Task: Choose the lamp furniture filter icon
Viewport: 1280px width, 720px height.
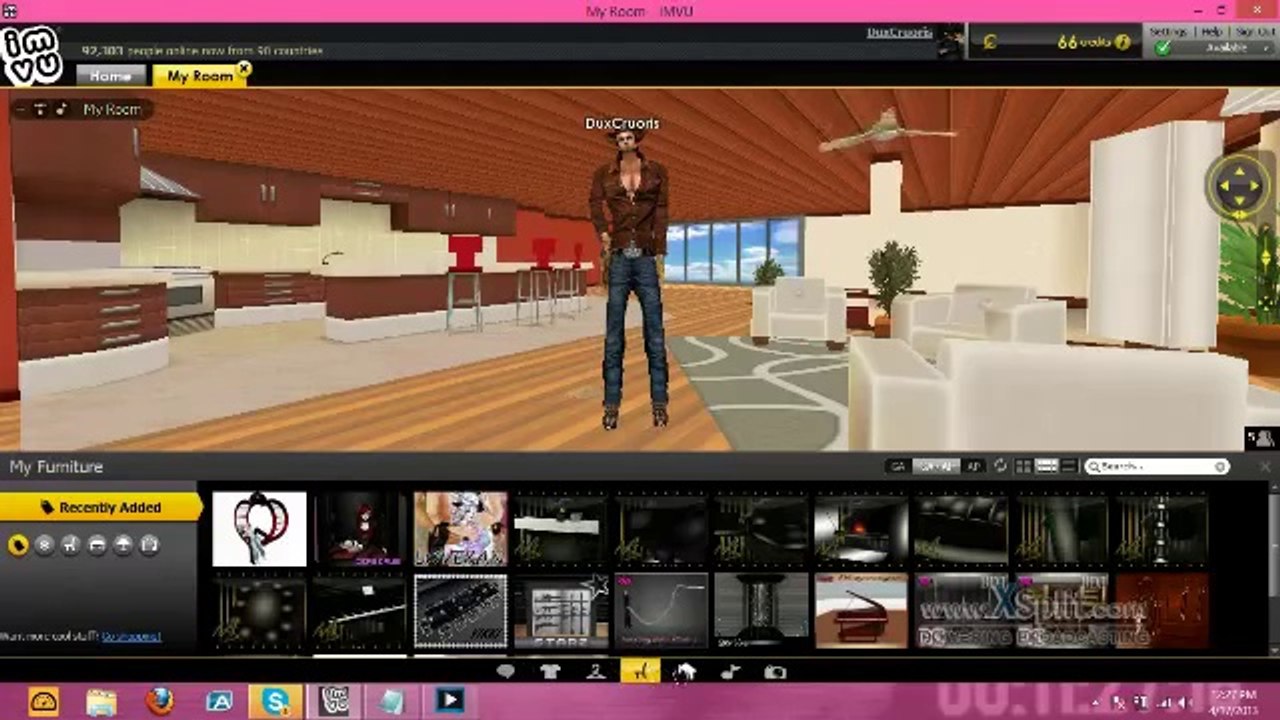Action: click(x=123, y=545)
